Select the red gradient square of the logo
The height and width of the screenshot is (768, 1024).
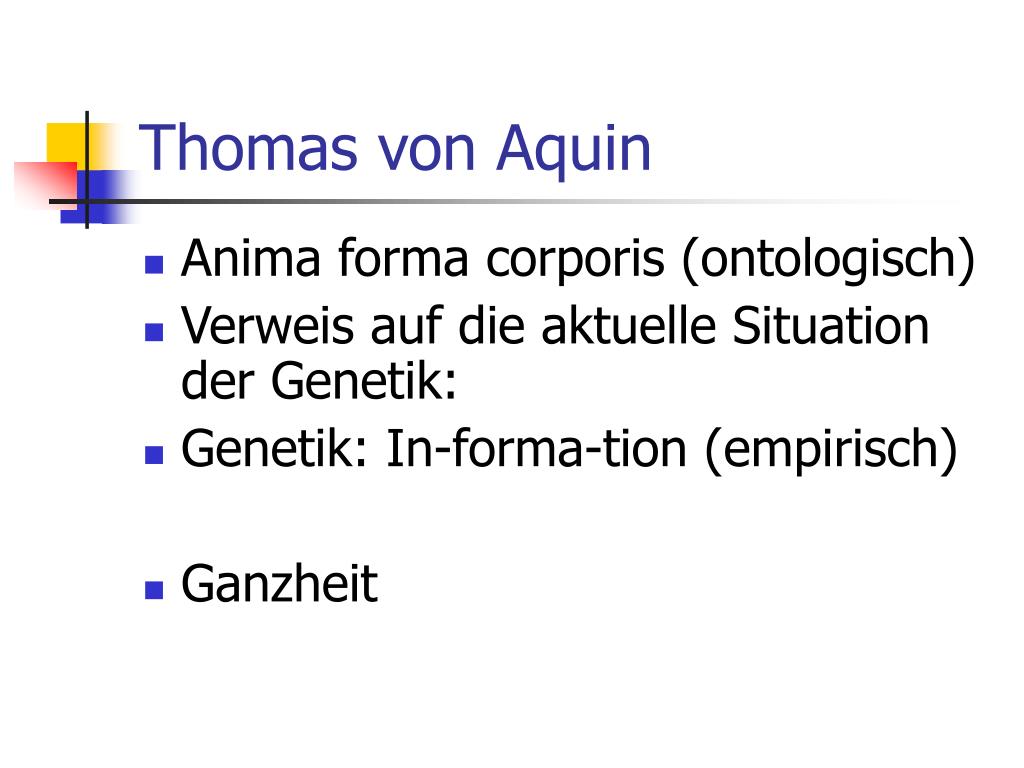click(x=44, y=184)
